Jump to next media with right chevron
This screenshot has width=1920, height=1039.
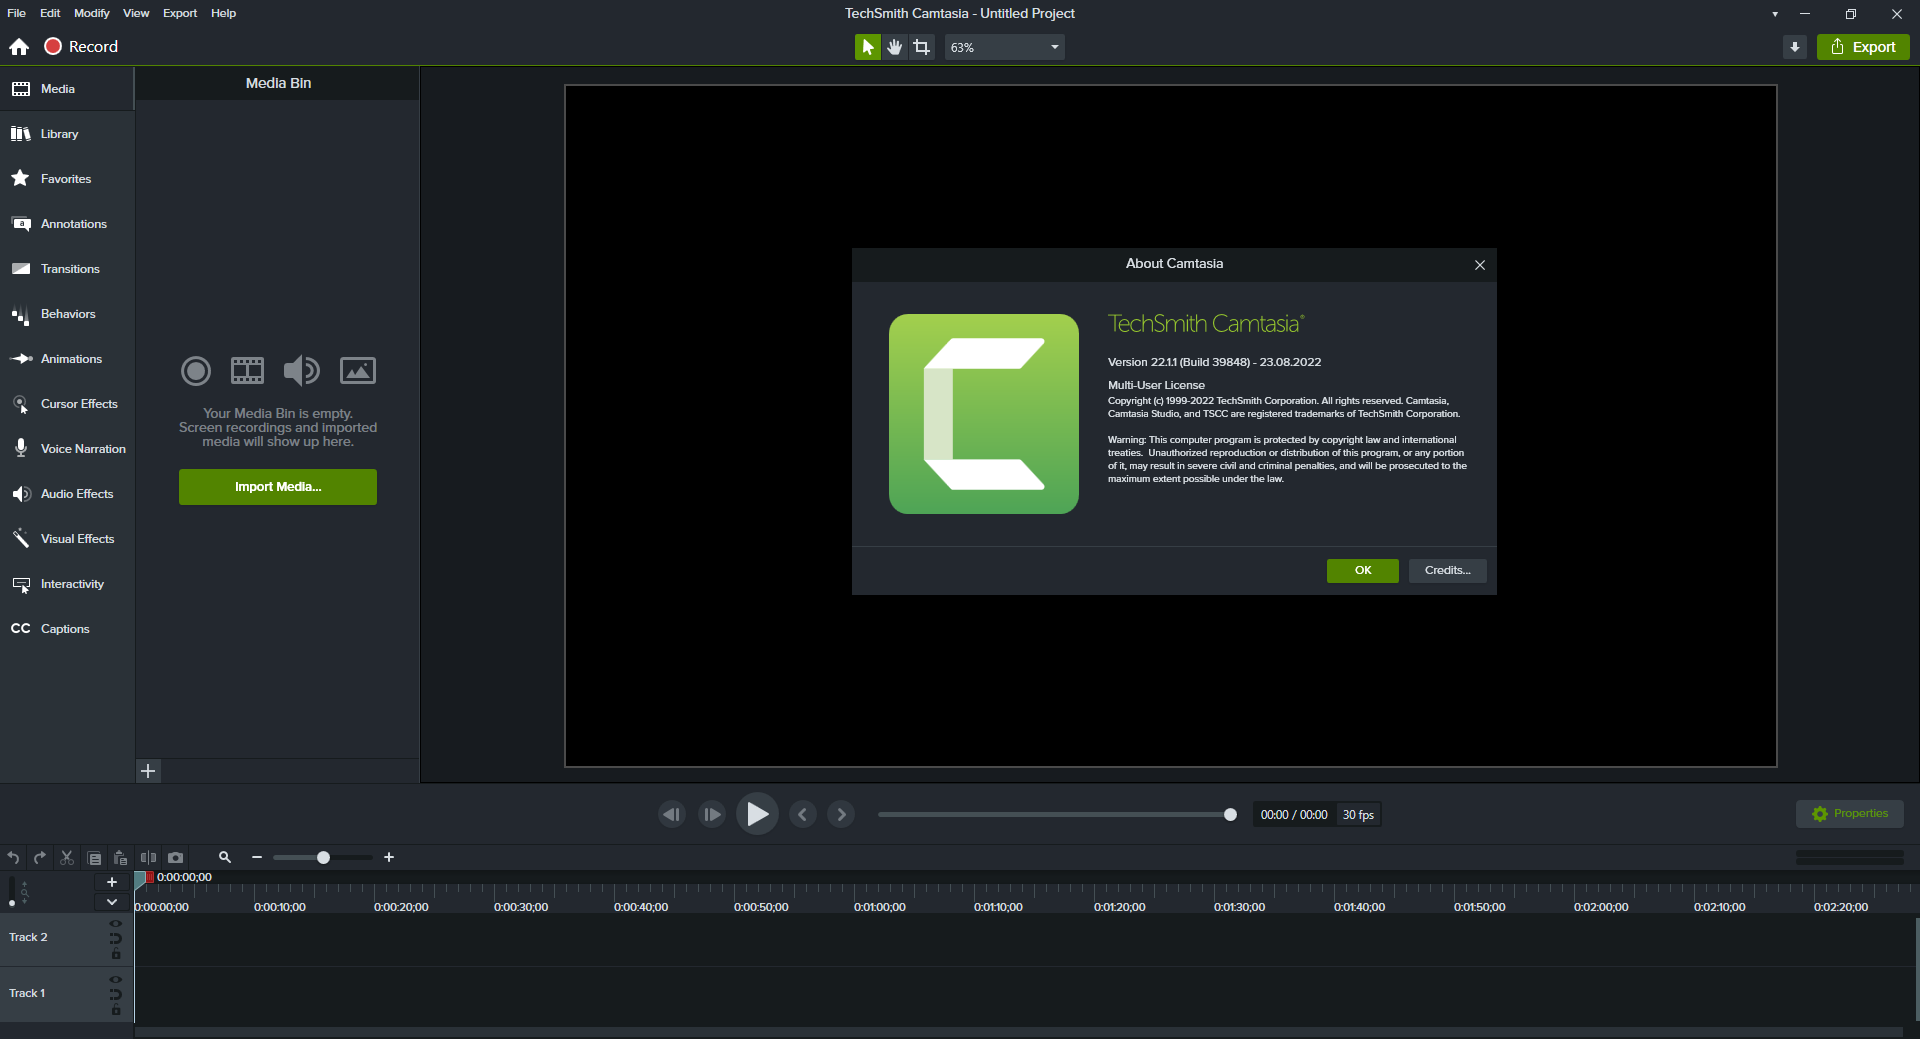(841, 814)
